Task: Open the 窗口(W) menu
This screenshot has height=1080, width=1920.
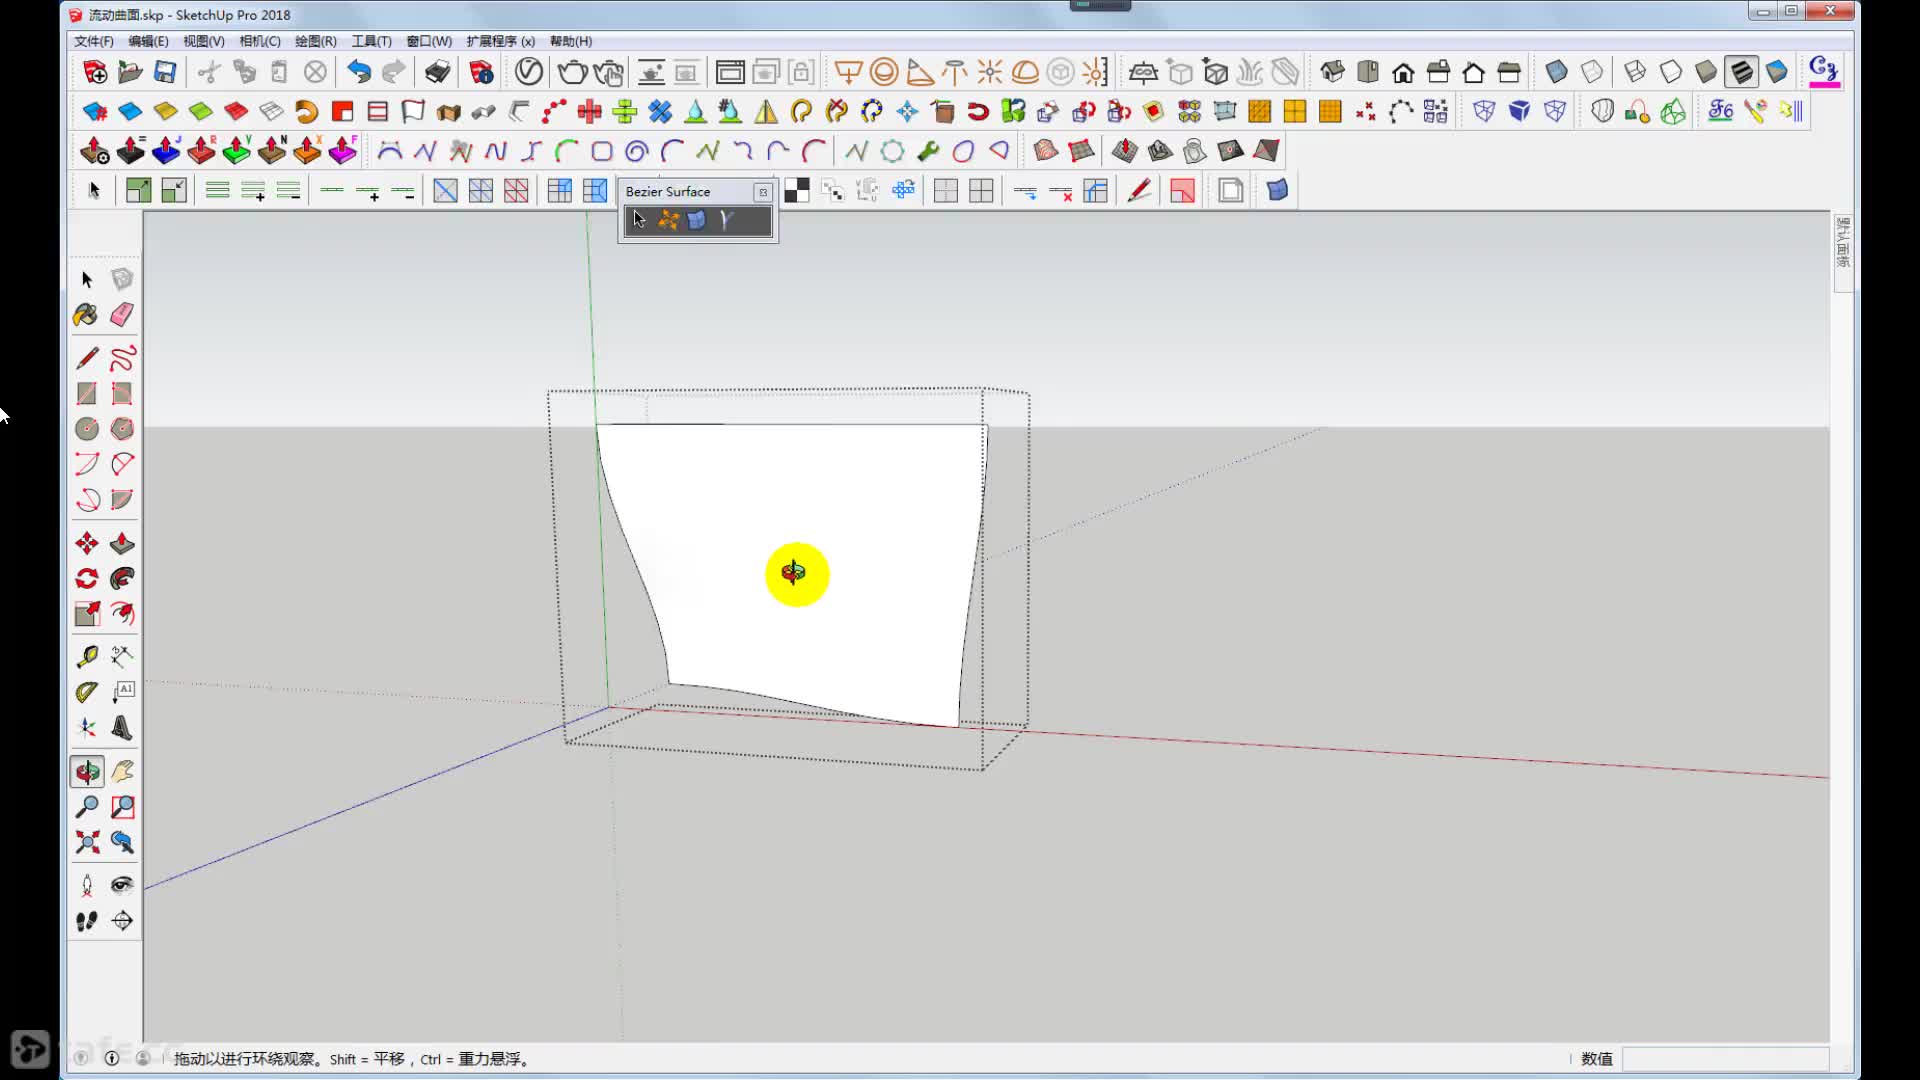Action: pos(429,41)
